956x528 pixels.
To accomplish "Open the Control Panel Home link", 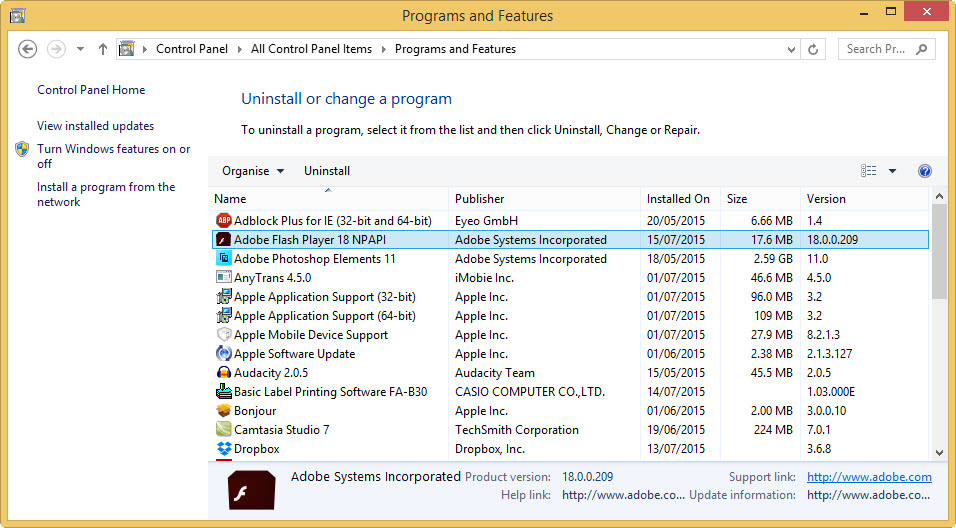I will [x=91, y=90].
